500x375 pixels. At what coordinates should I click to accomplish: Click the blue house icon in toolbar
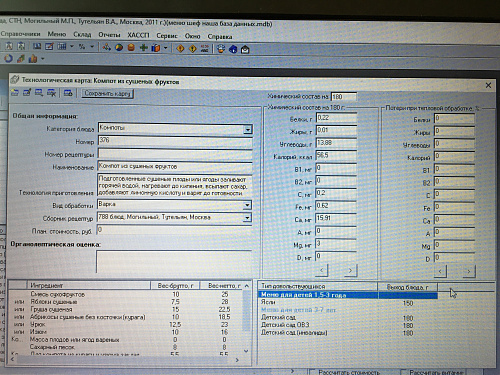pyautogui.click(x=233, y=49)
